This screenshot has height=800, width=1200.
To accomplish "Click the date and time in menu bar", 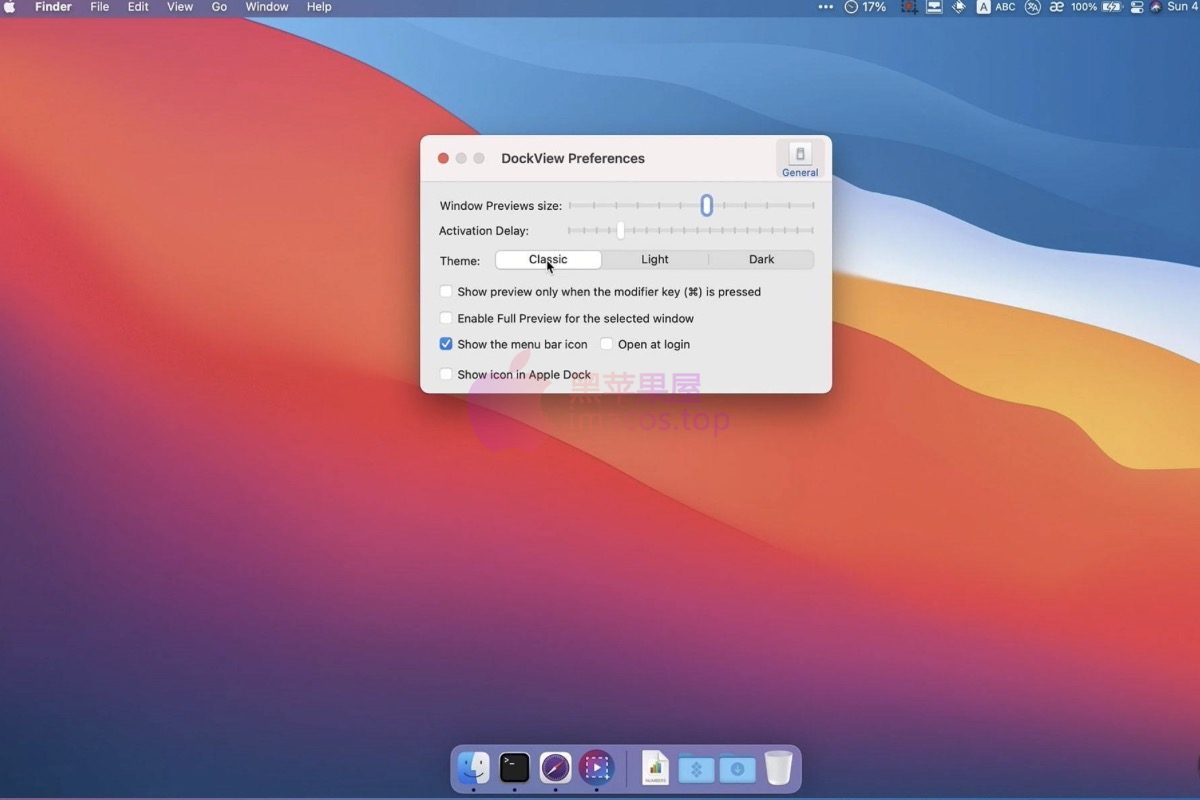I will tap(1182, 7).
